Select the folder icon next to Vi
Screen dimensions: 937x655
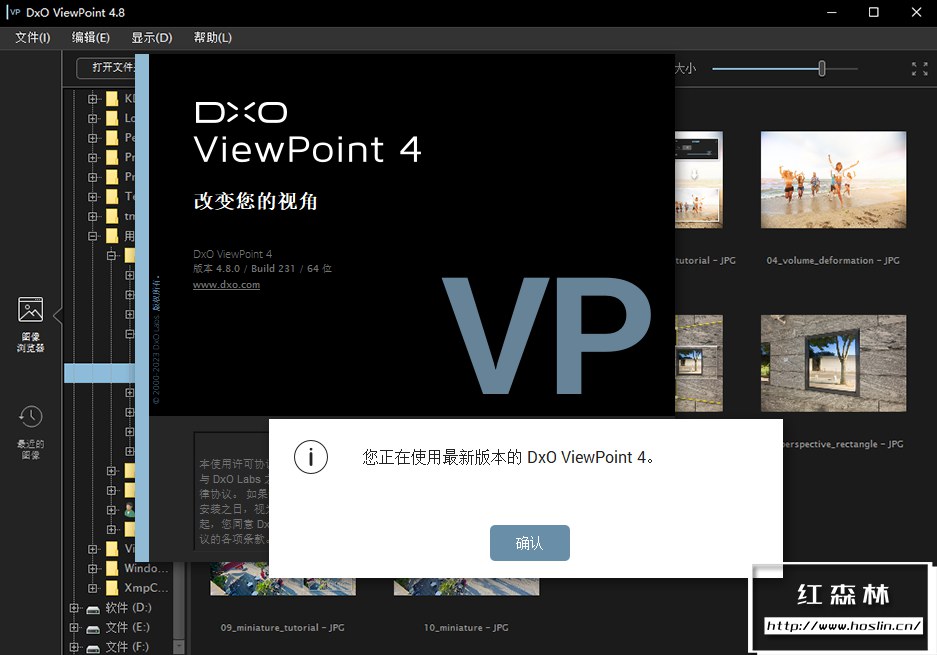pos(112,549)
